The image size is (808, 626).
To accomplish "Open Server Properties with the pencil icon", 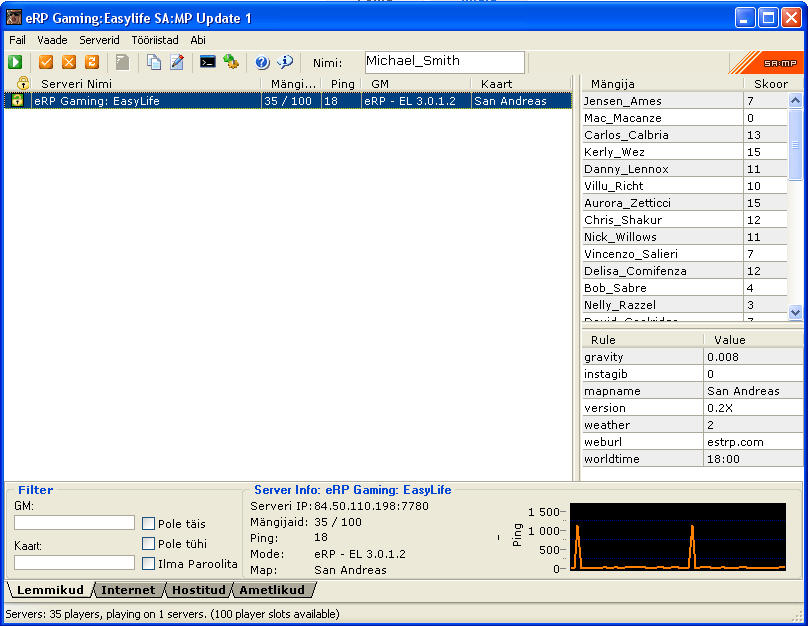I will 177,62.
